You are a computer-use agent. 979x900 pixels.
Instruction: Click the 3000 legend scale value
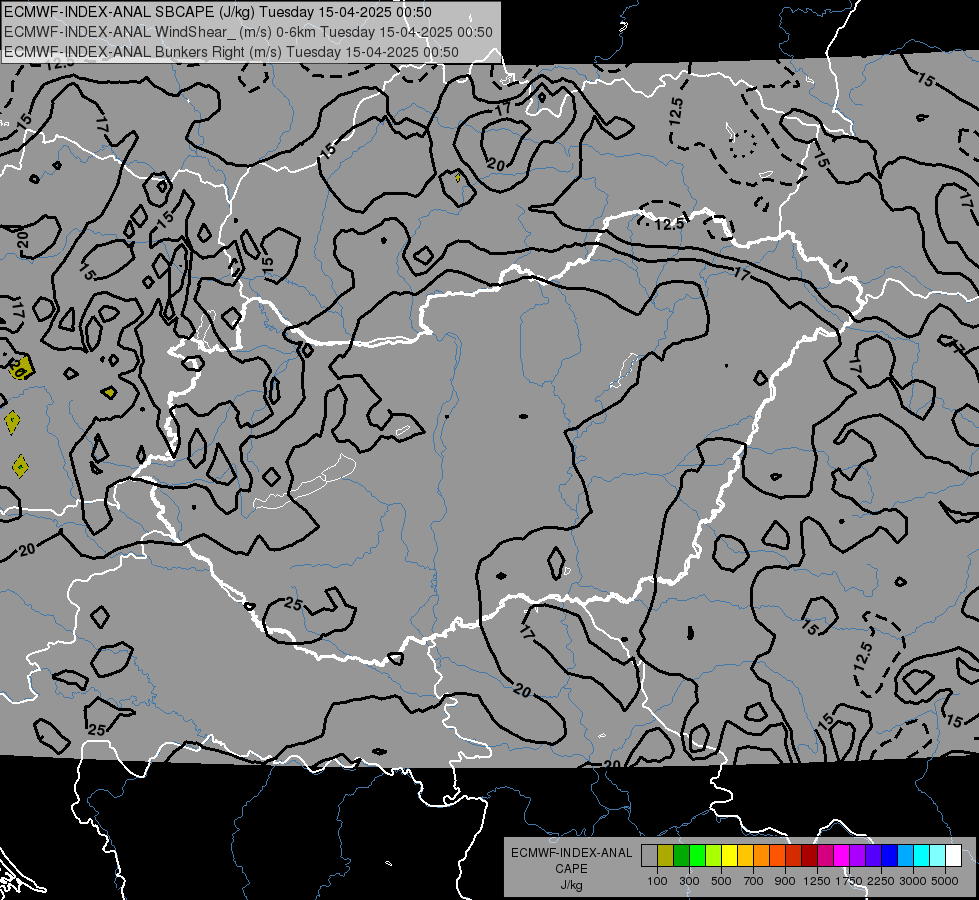click(913, 881)
